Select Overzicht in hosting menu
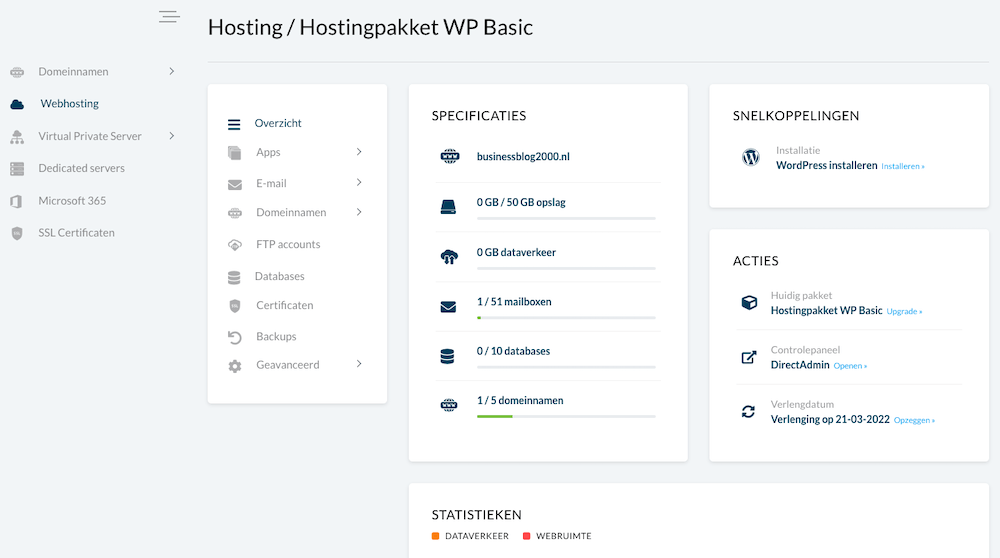1000x558 pixels. [x=278, y=123]
